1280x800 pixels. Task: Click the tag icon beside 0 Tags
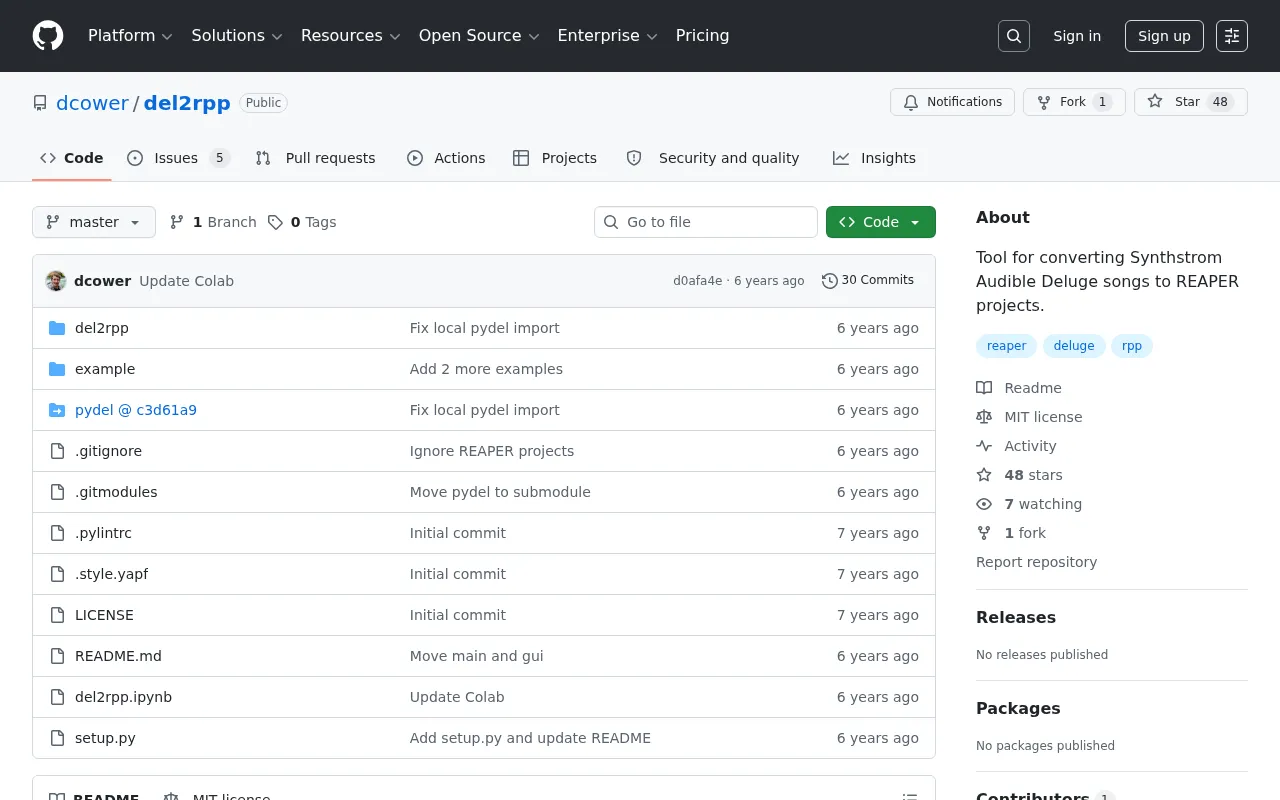(275, 222)
